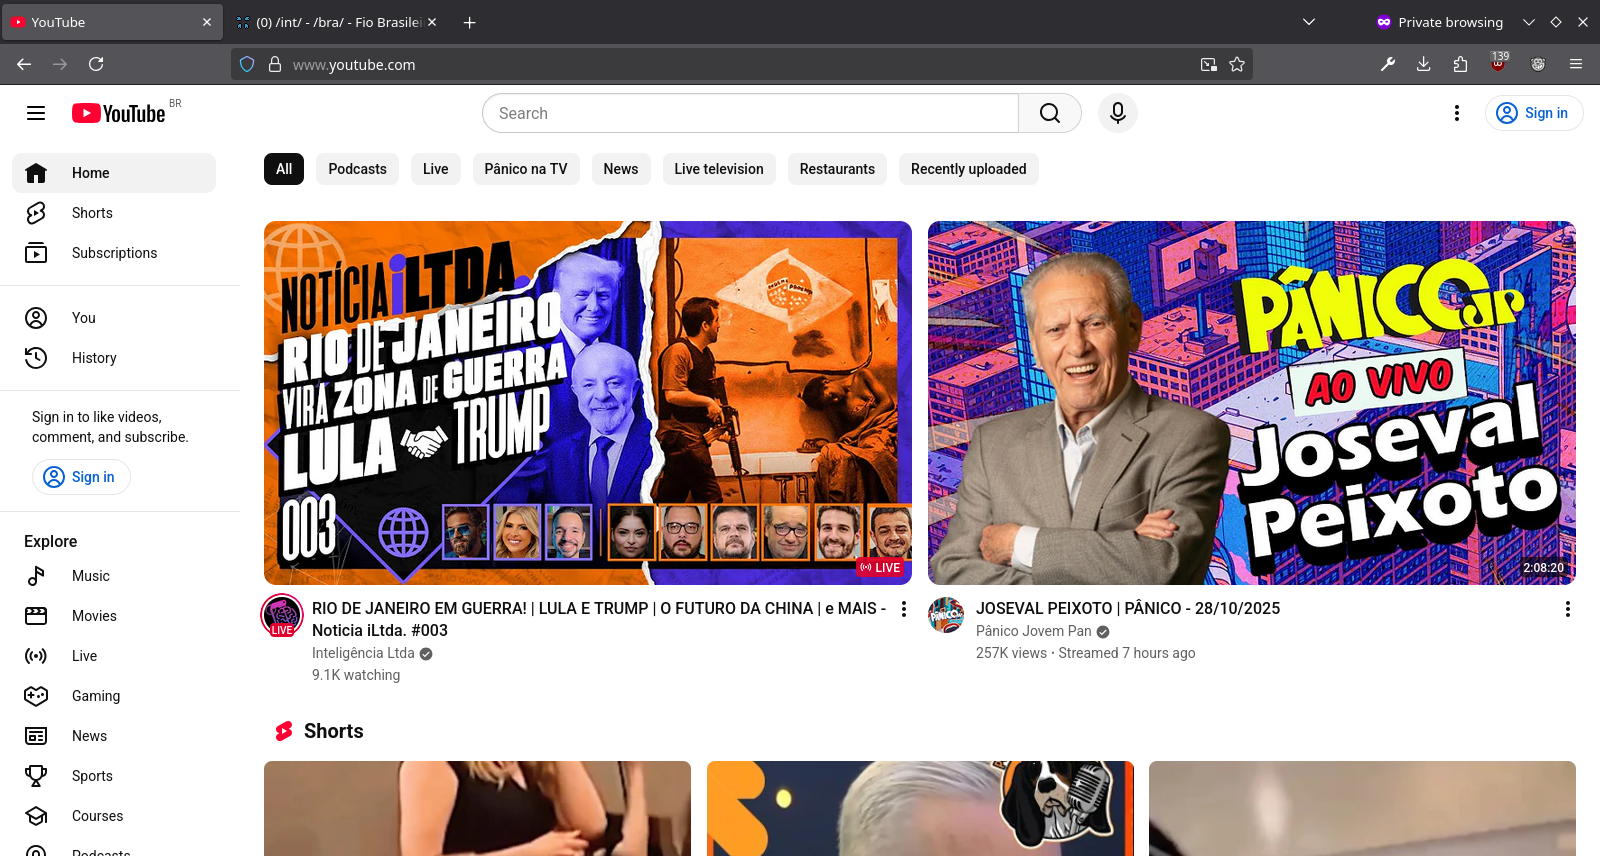The image size is (1600, 856).
Task: Select the Recently uploaded chip
Action: tap(969, 169)
